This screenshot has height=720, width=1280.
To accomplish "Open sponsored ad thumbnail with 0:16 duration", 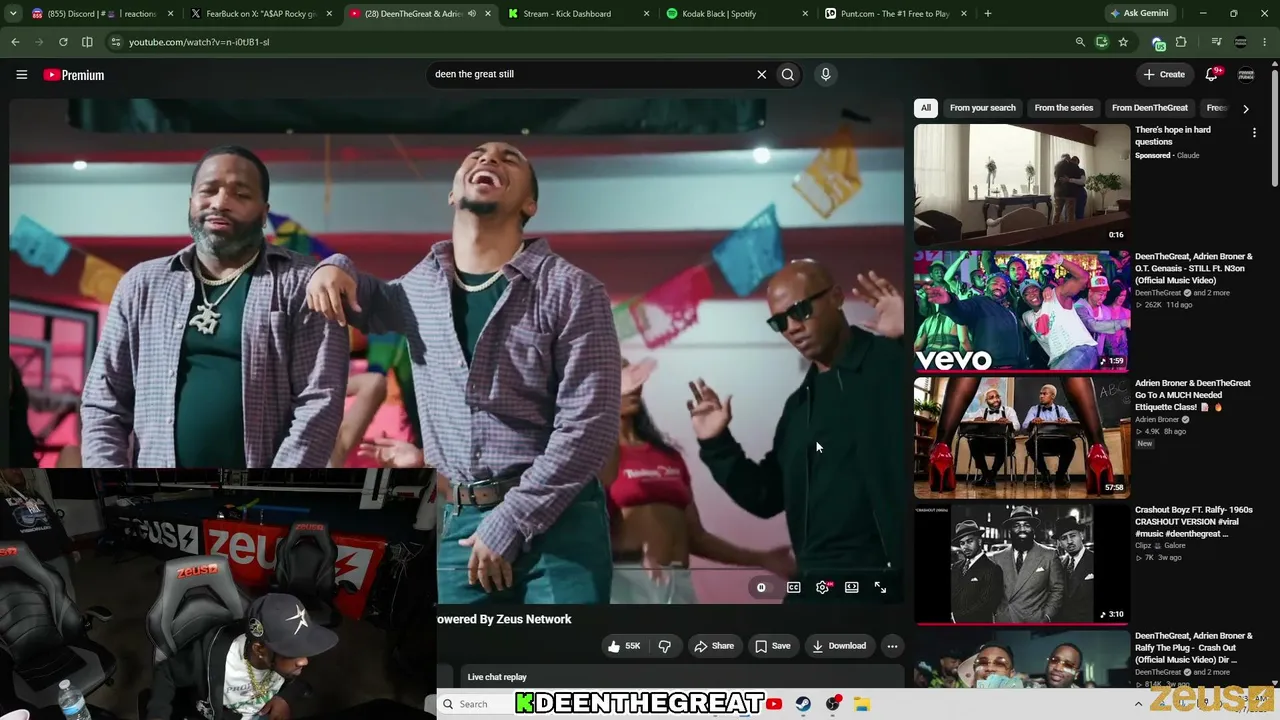I will pos(1022,184).
